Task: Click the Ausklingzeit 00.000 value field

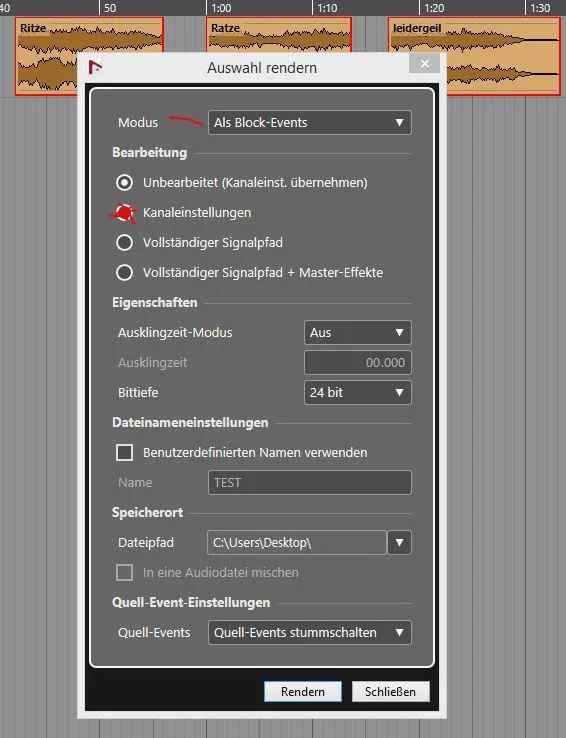Action: pos(358,362)
